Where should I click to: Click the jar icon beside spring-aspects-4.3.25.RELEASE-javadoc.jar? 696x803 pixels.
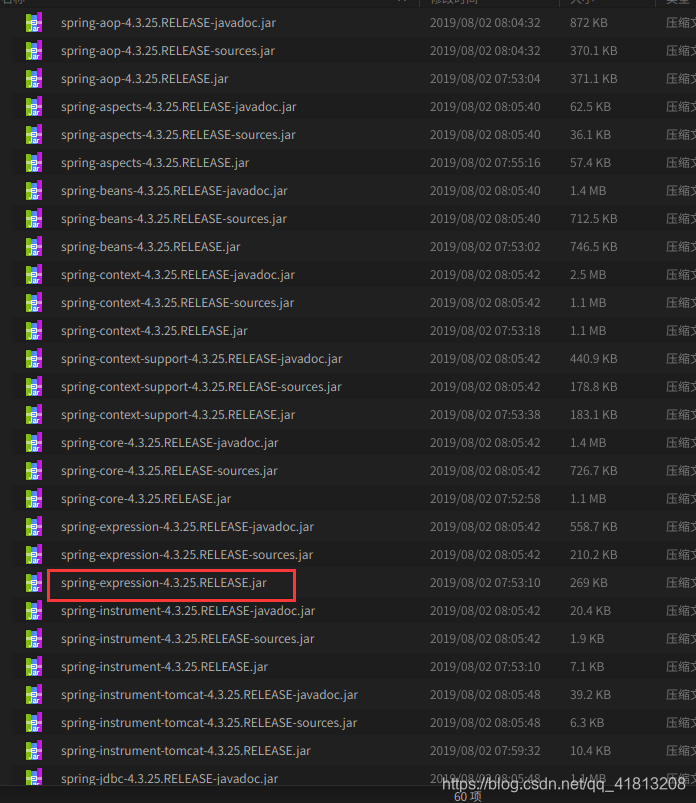pyautogui.click(x=34, y=107)
